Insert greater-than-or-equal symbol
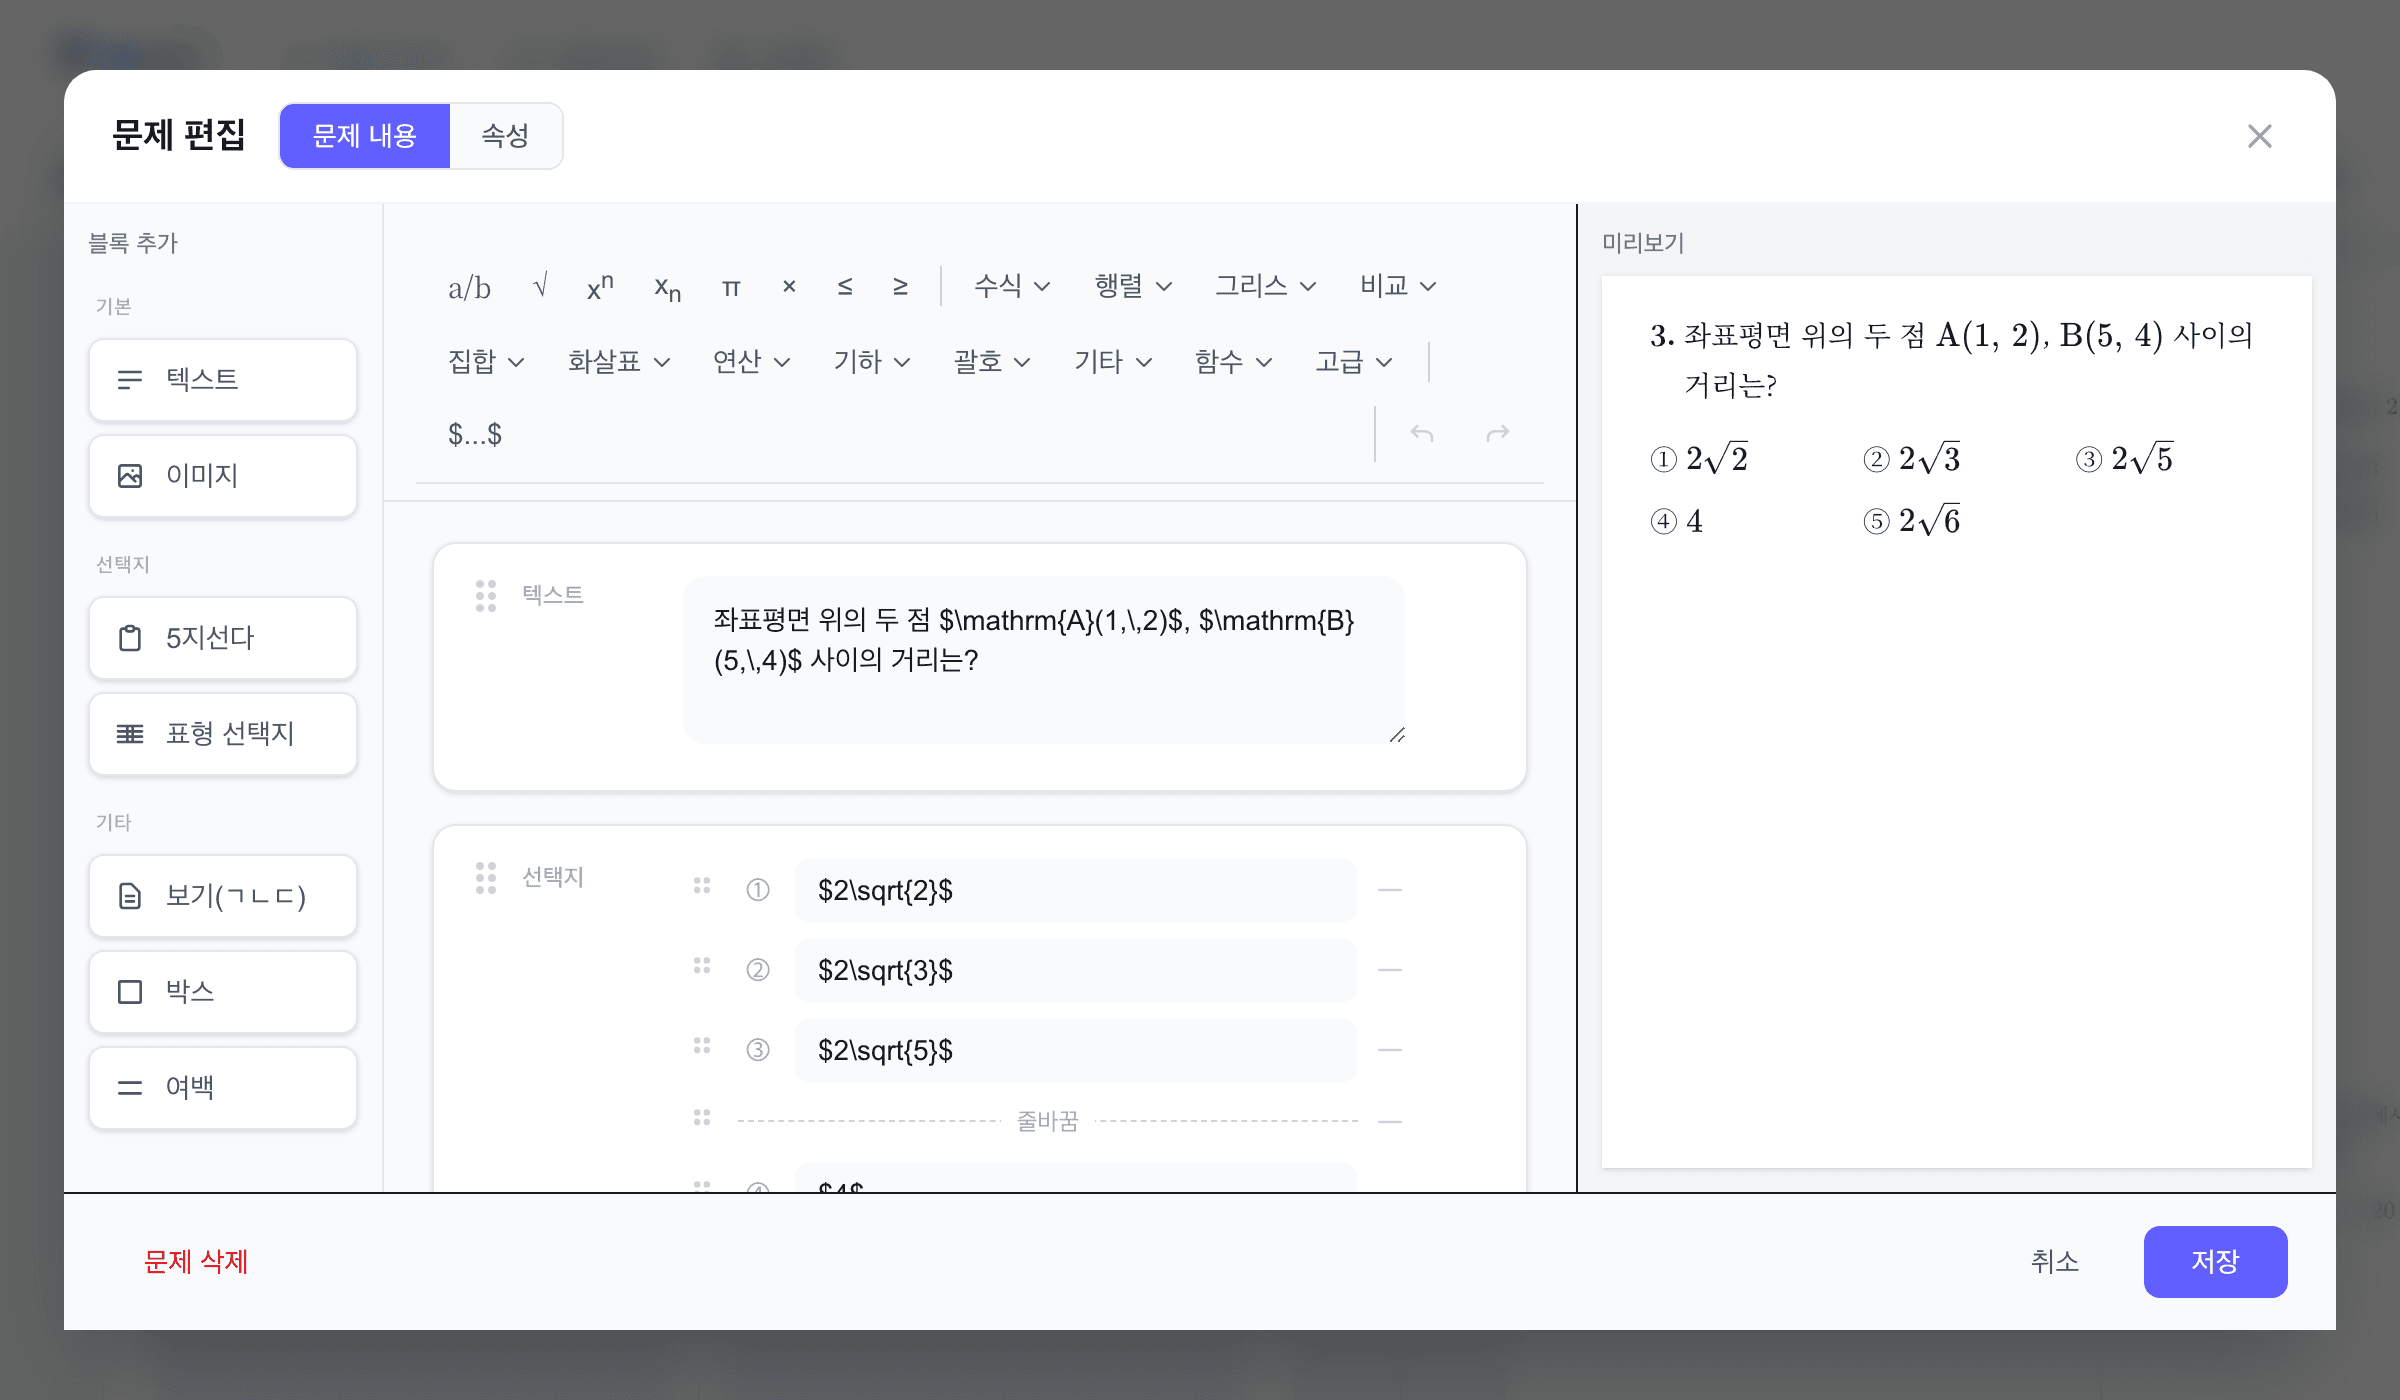Screen dimensions: 2400x1400 901,287
